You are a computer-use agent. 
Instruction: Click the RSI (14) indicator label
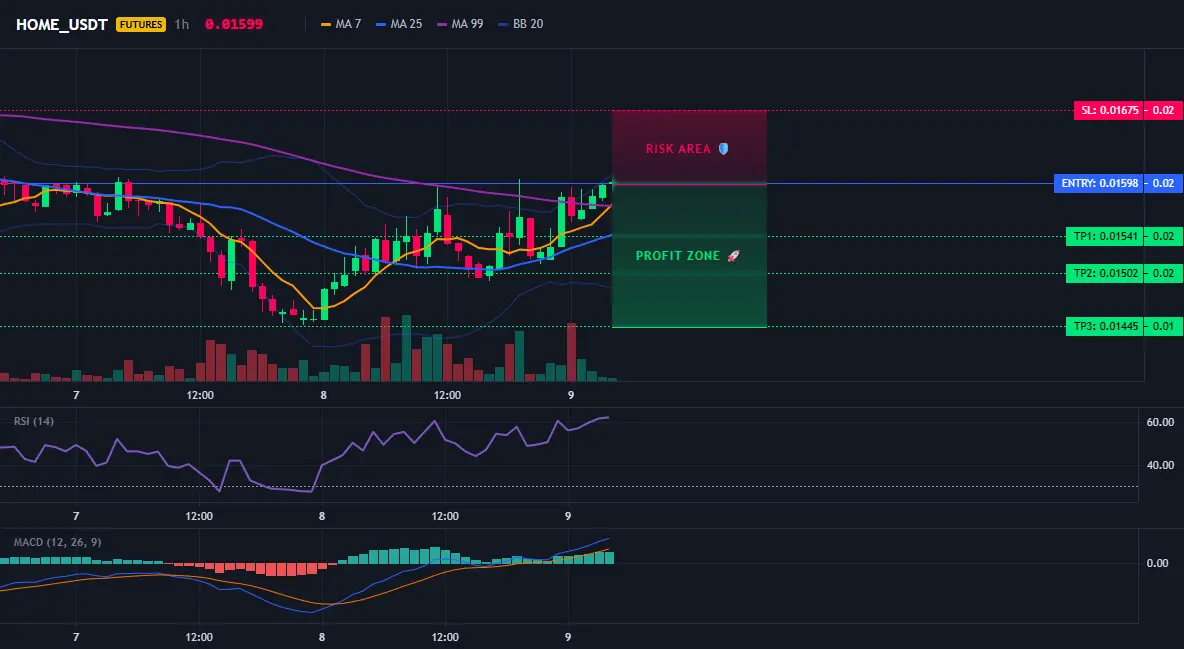pyautogui.click(x=33, y=421)
